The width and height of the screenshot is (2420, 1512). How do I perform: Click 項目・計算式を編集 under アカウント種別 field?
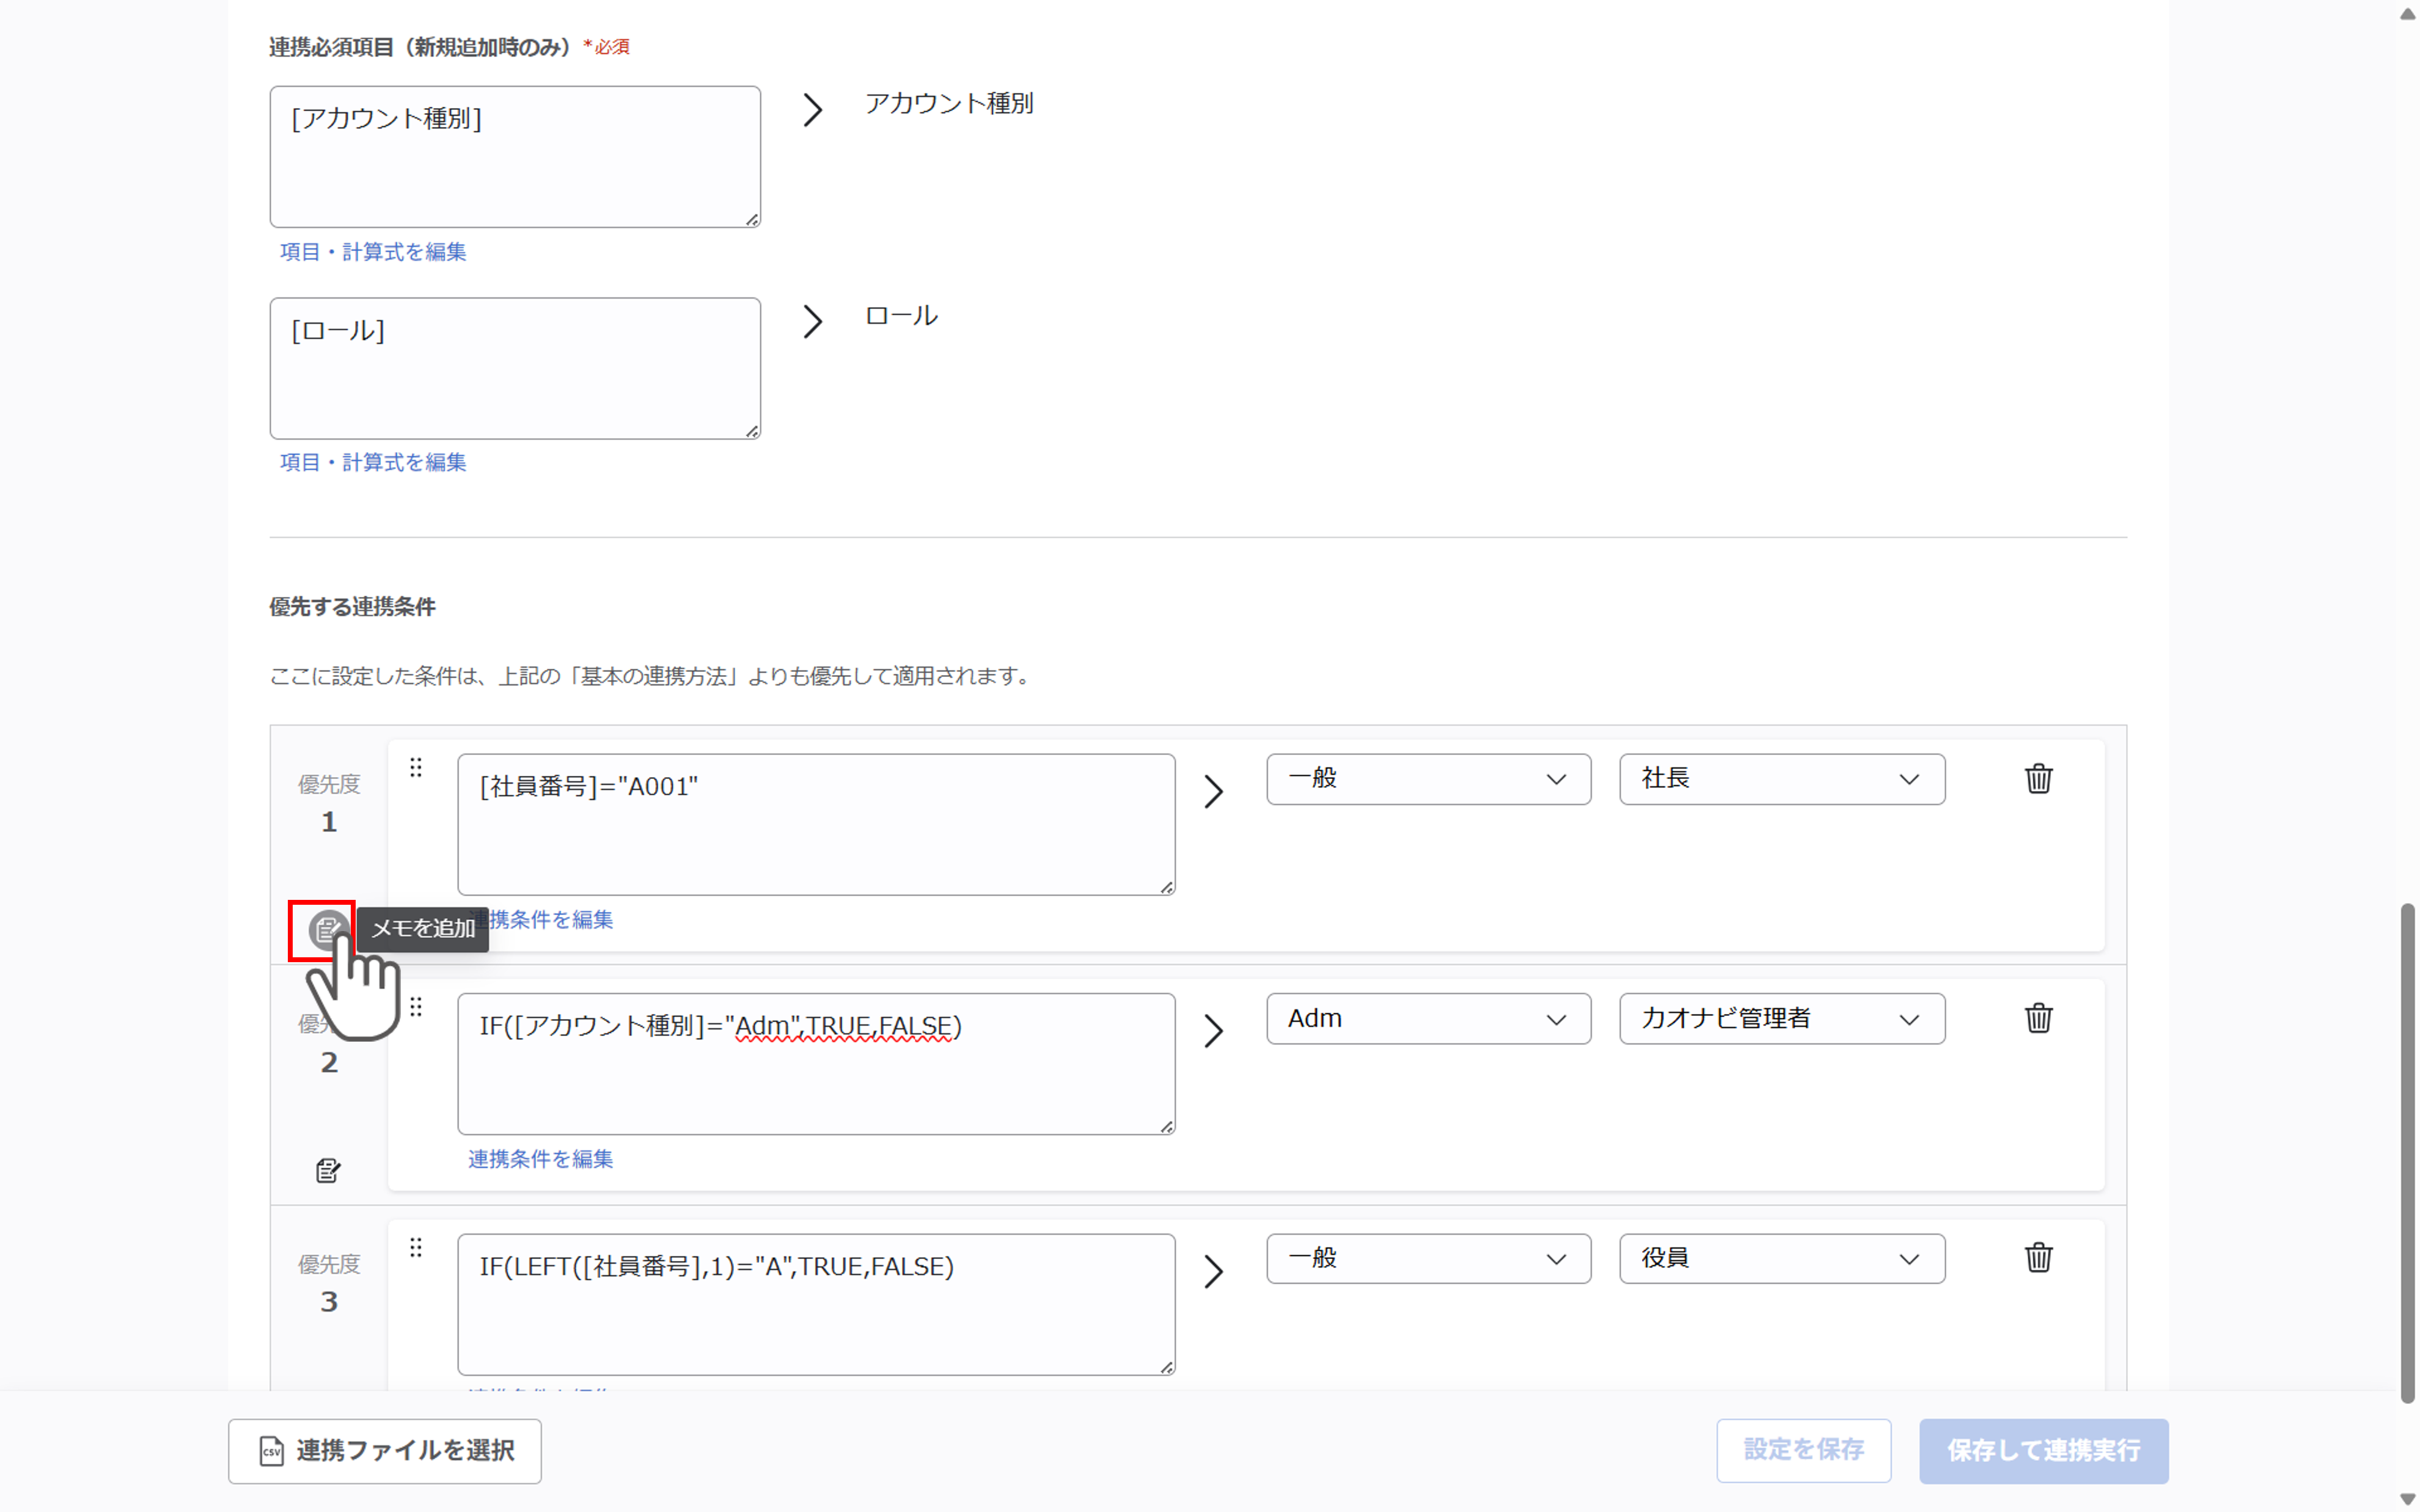(x=373, y=252)
